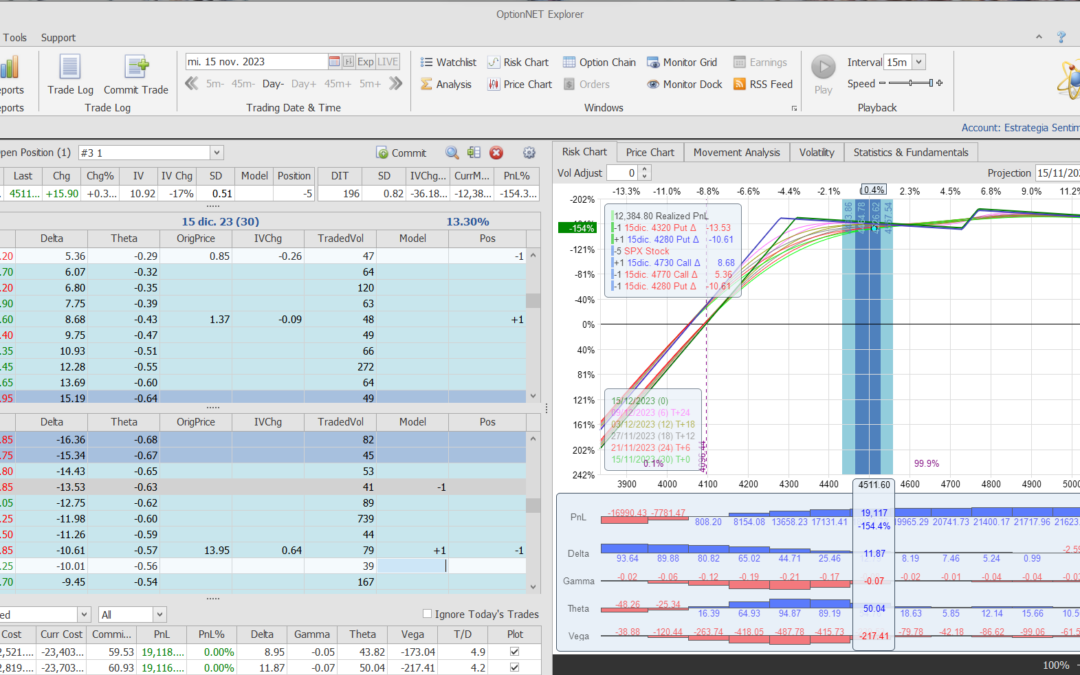This screenshot has height=675, width=1080.
Task: Enable Ignore Today's Trades checkbox
Action: (x=428, y=614)
